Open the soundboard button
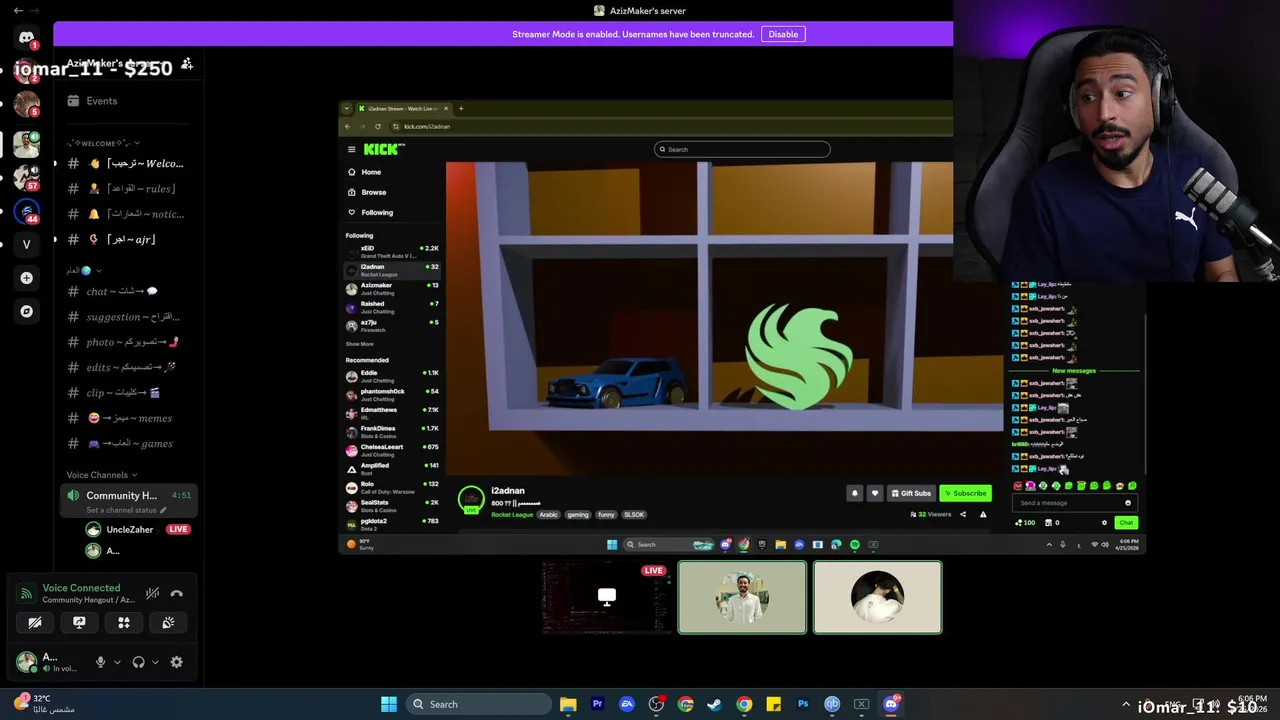 point(168,622)
